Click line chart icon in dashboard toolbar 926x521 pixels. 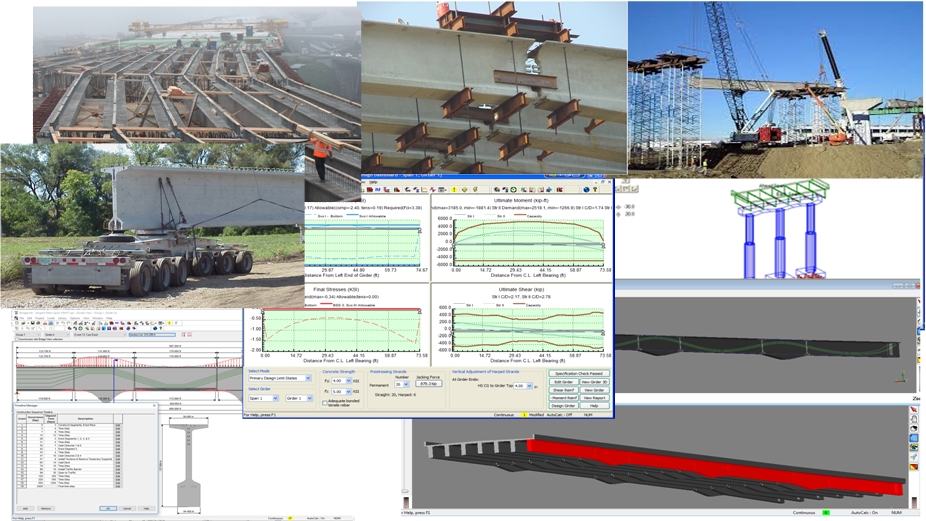click(424, 190)
